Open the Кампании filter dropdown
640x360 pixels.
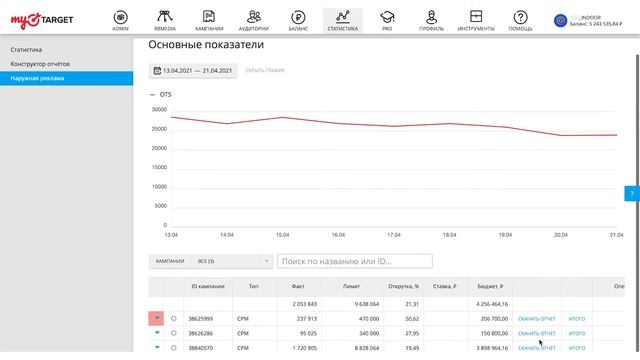[x=210, y=261]
